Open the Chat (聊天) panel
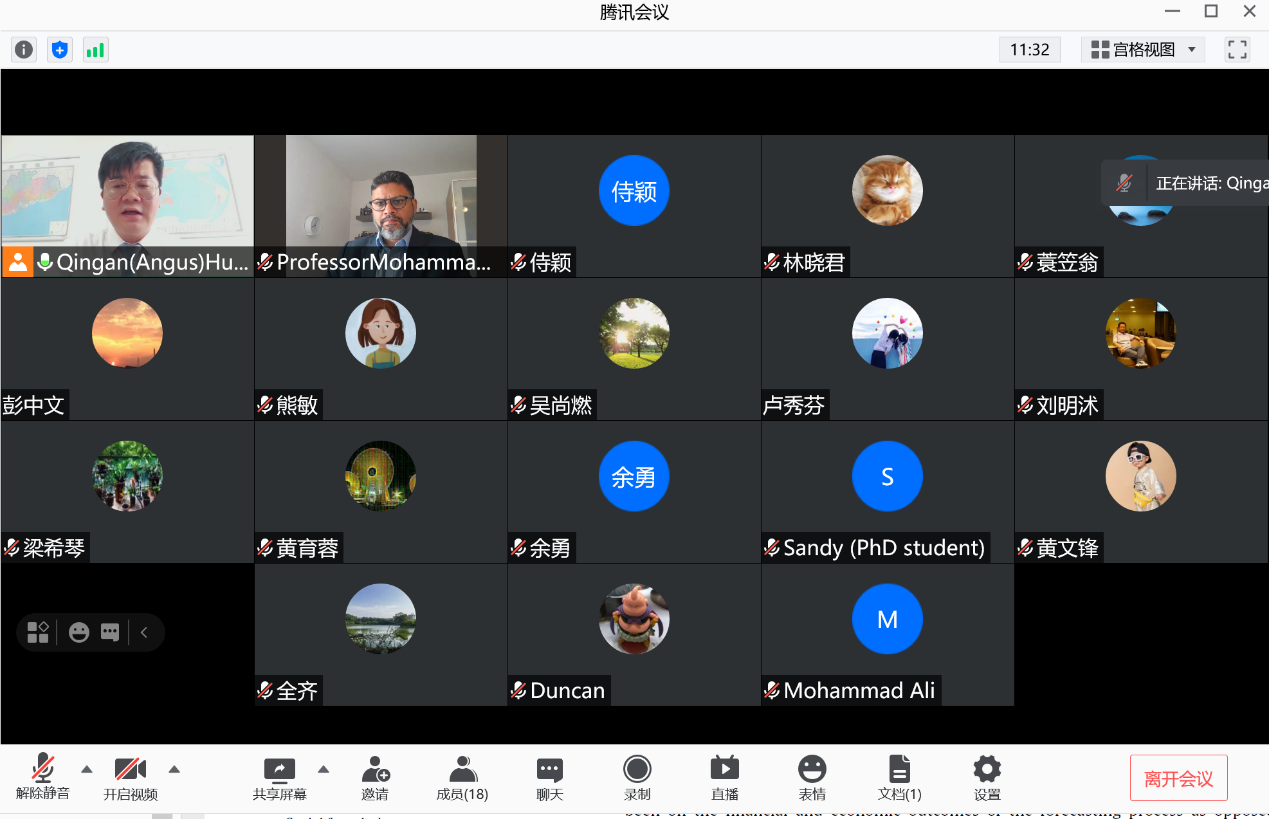The height and width of the screenshot is (819, 1269). (549, 778)
